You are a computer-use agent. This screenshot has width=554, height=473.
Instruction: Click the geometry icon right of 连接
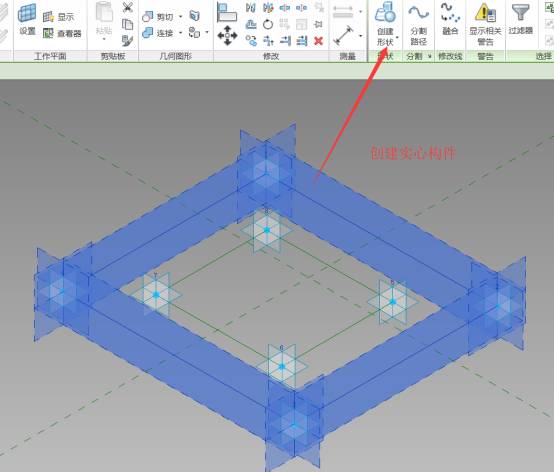(194, 32)
